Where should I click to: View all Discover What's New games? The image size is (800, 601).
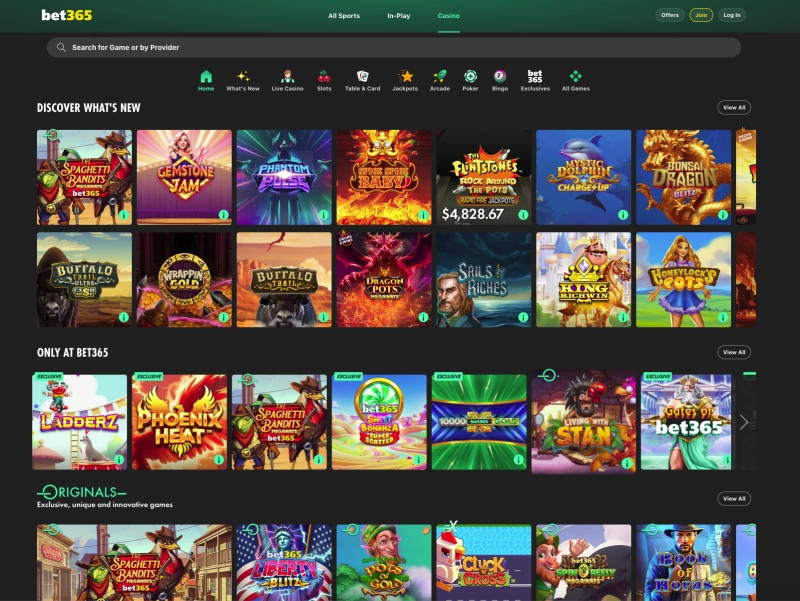(734, 108)
